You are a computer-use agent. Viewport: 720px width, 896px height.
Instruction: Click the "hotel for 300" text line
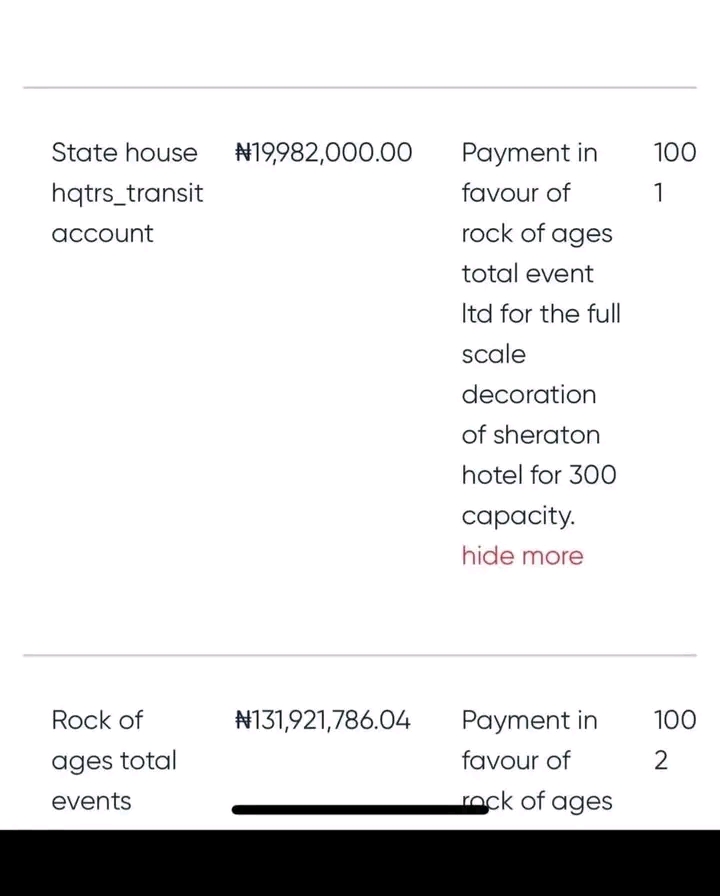coord(538,475)
